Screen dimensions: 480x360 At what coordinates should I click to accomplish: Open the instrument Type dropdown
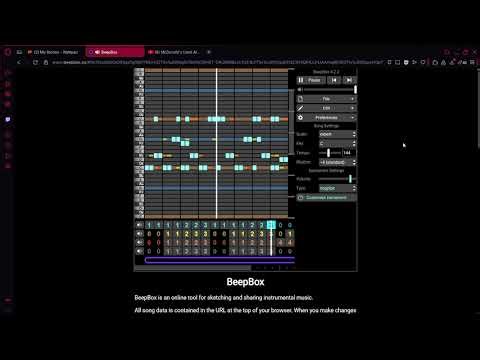[x=337, y=188]
